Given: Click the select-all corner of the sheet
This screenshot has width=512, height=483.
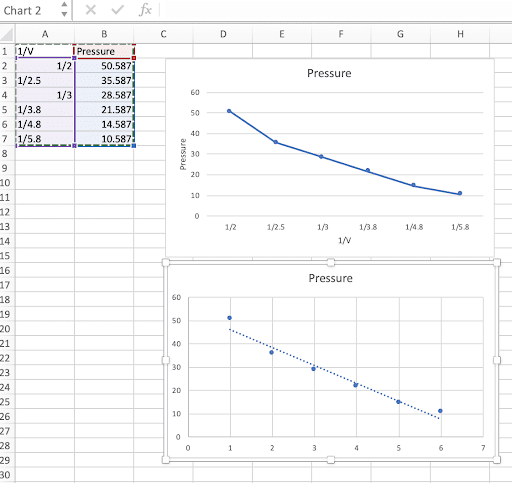Looking at the screenshot, I should (7, 34).
